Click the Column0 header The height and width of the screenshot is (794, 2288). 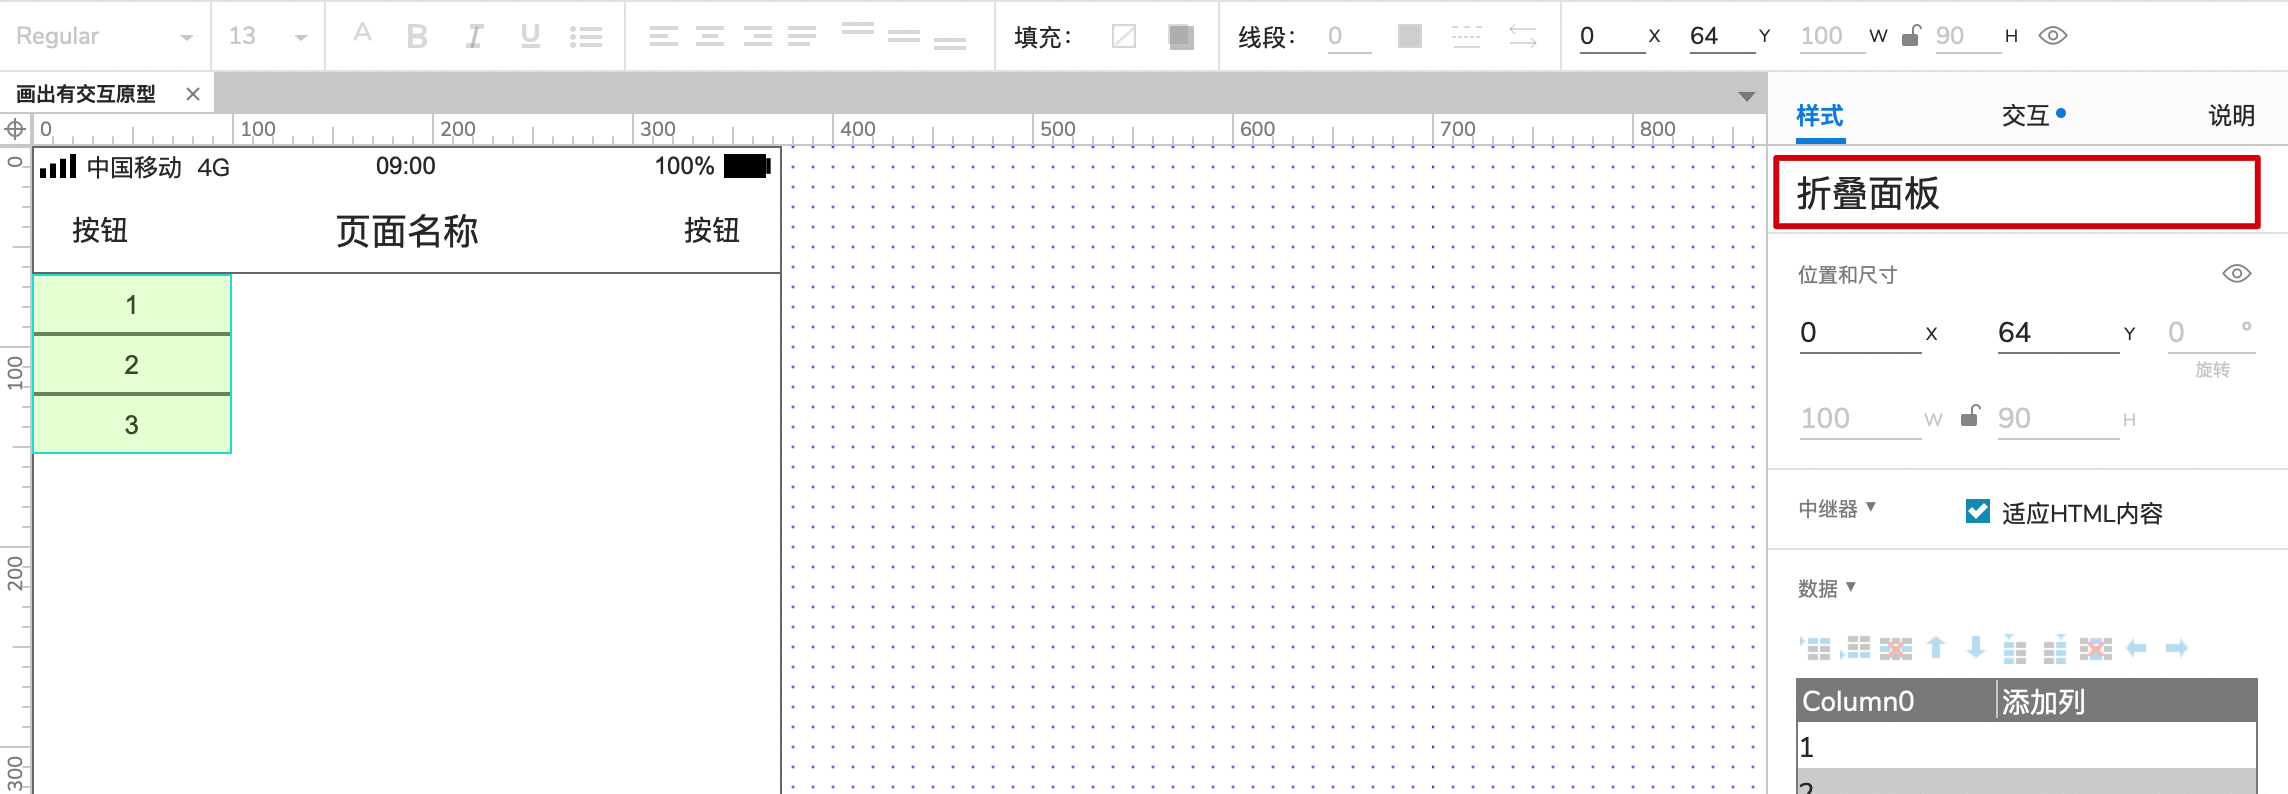pos(1858,701)
